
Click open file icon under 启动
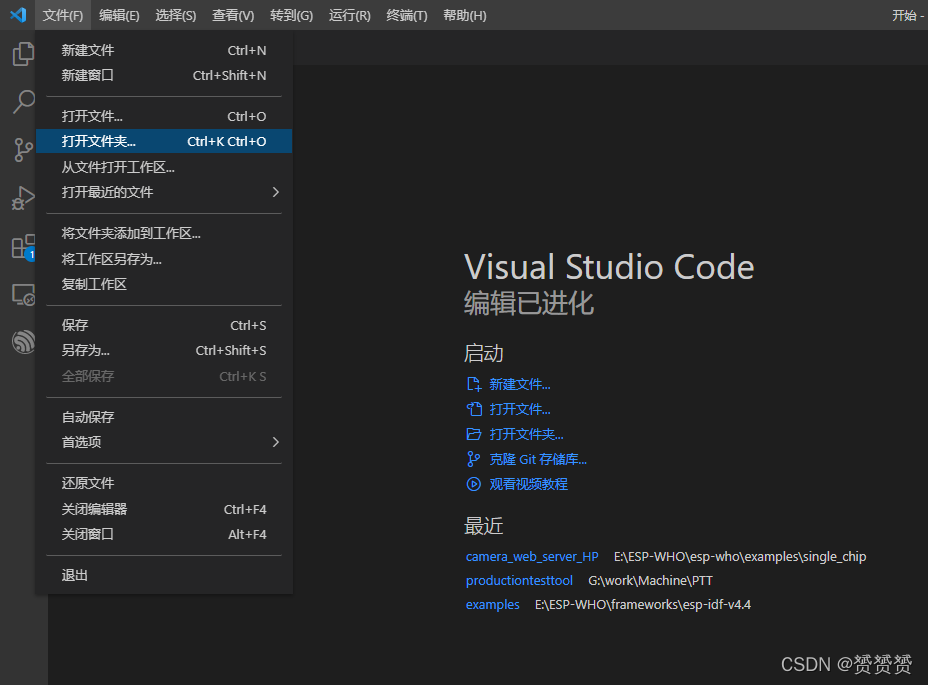pyautogui.click(x=474, y=409)
